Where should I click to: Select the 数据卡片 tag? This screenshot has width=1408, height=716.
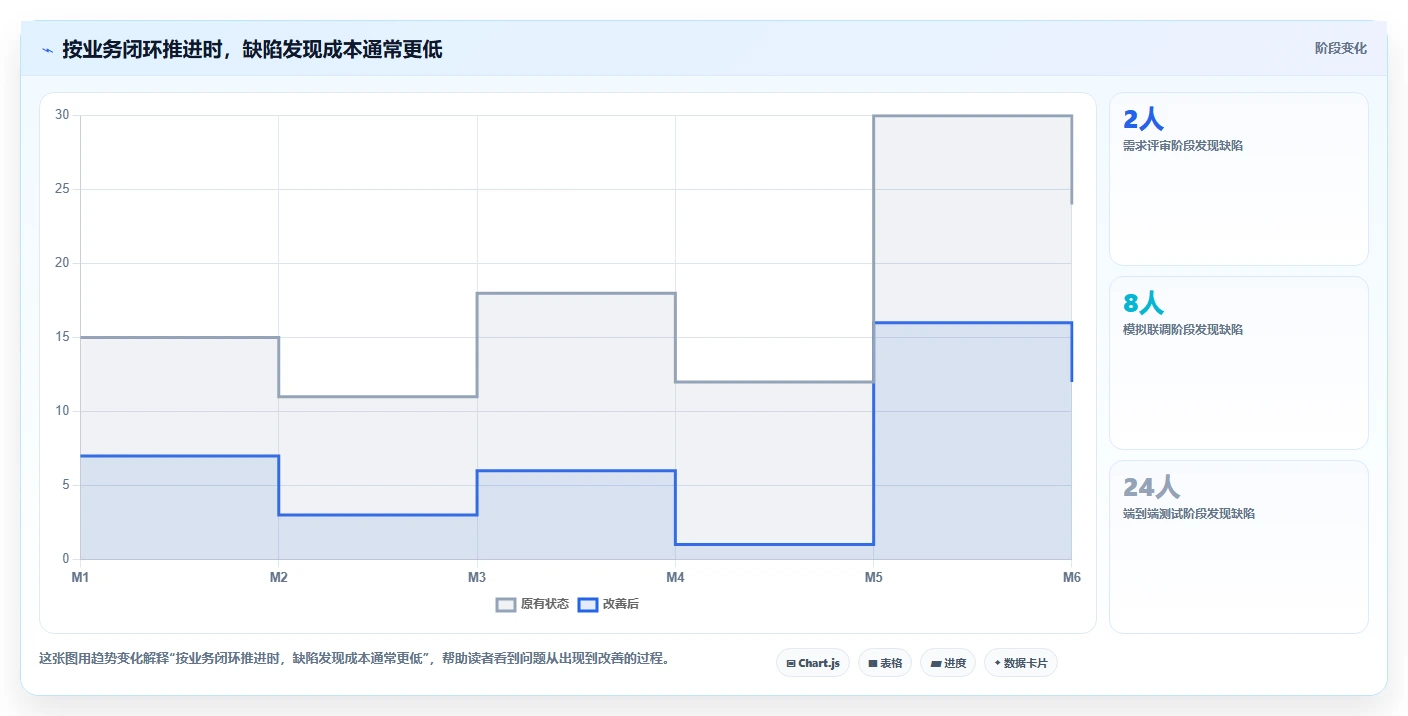point(1021,663)
